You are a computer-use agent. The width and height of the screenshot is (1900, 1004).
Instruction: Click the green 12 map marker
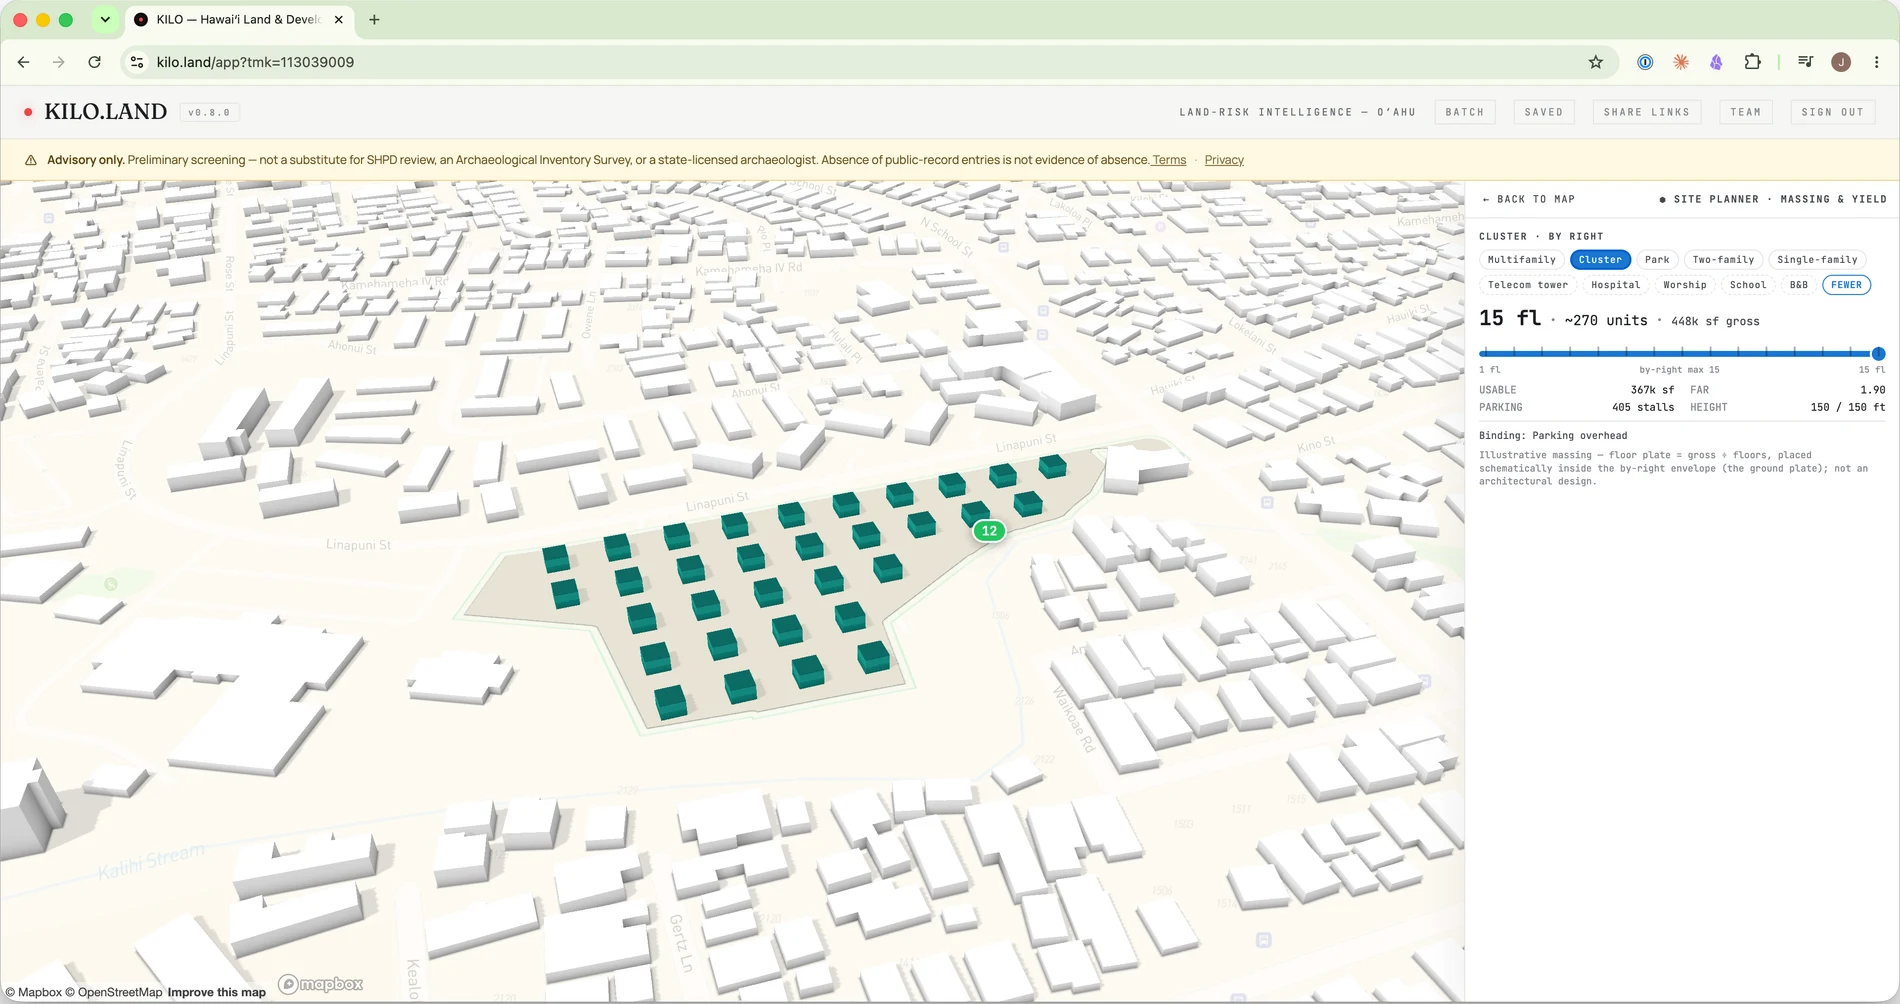coord(989,531)
